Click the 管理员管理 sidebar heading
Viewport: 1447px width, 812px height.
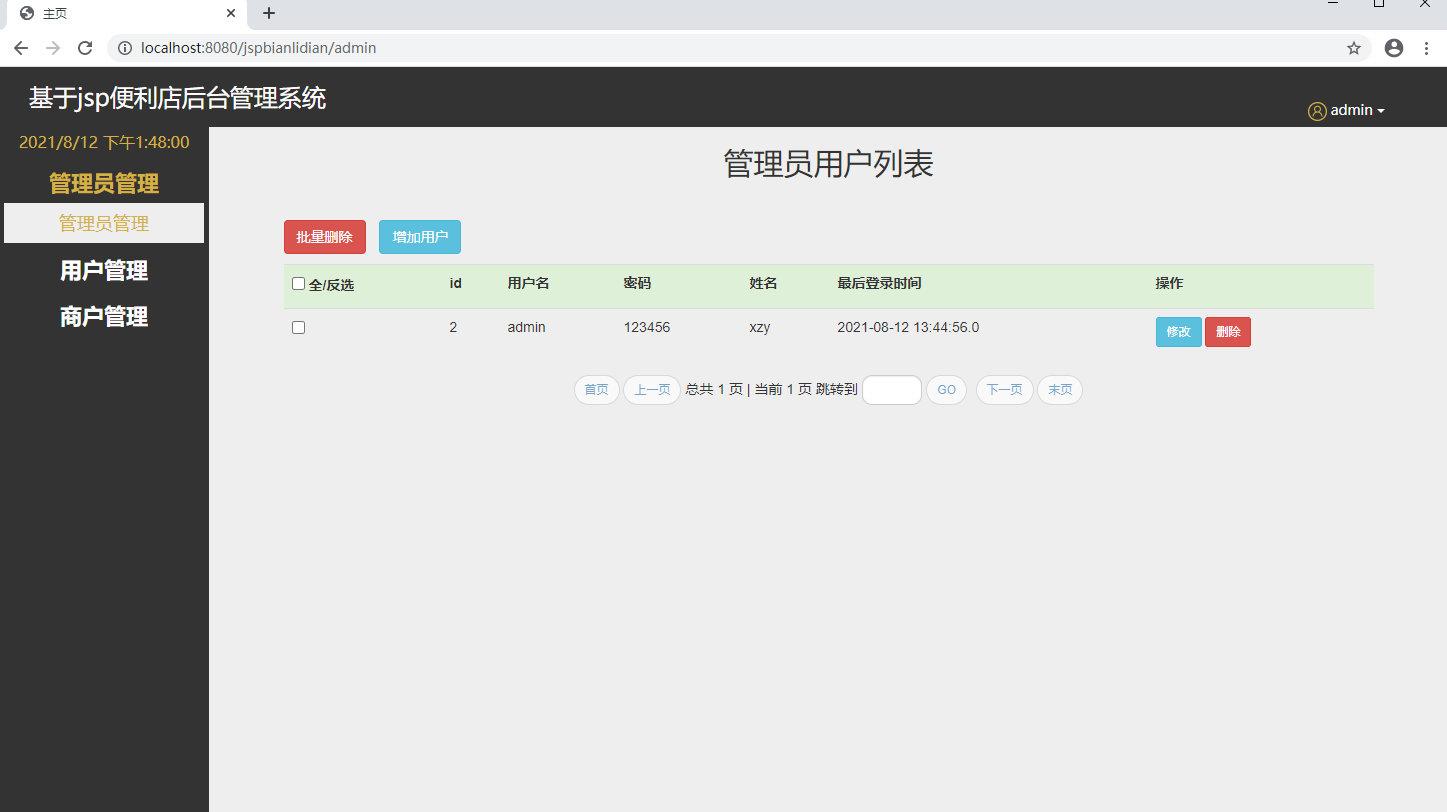[104, 184]
